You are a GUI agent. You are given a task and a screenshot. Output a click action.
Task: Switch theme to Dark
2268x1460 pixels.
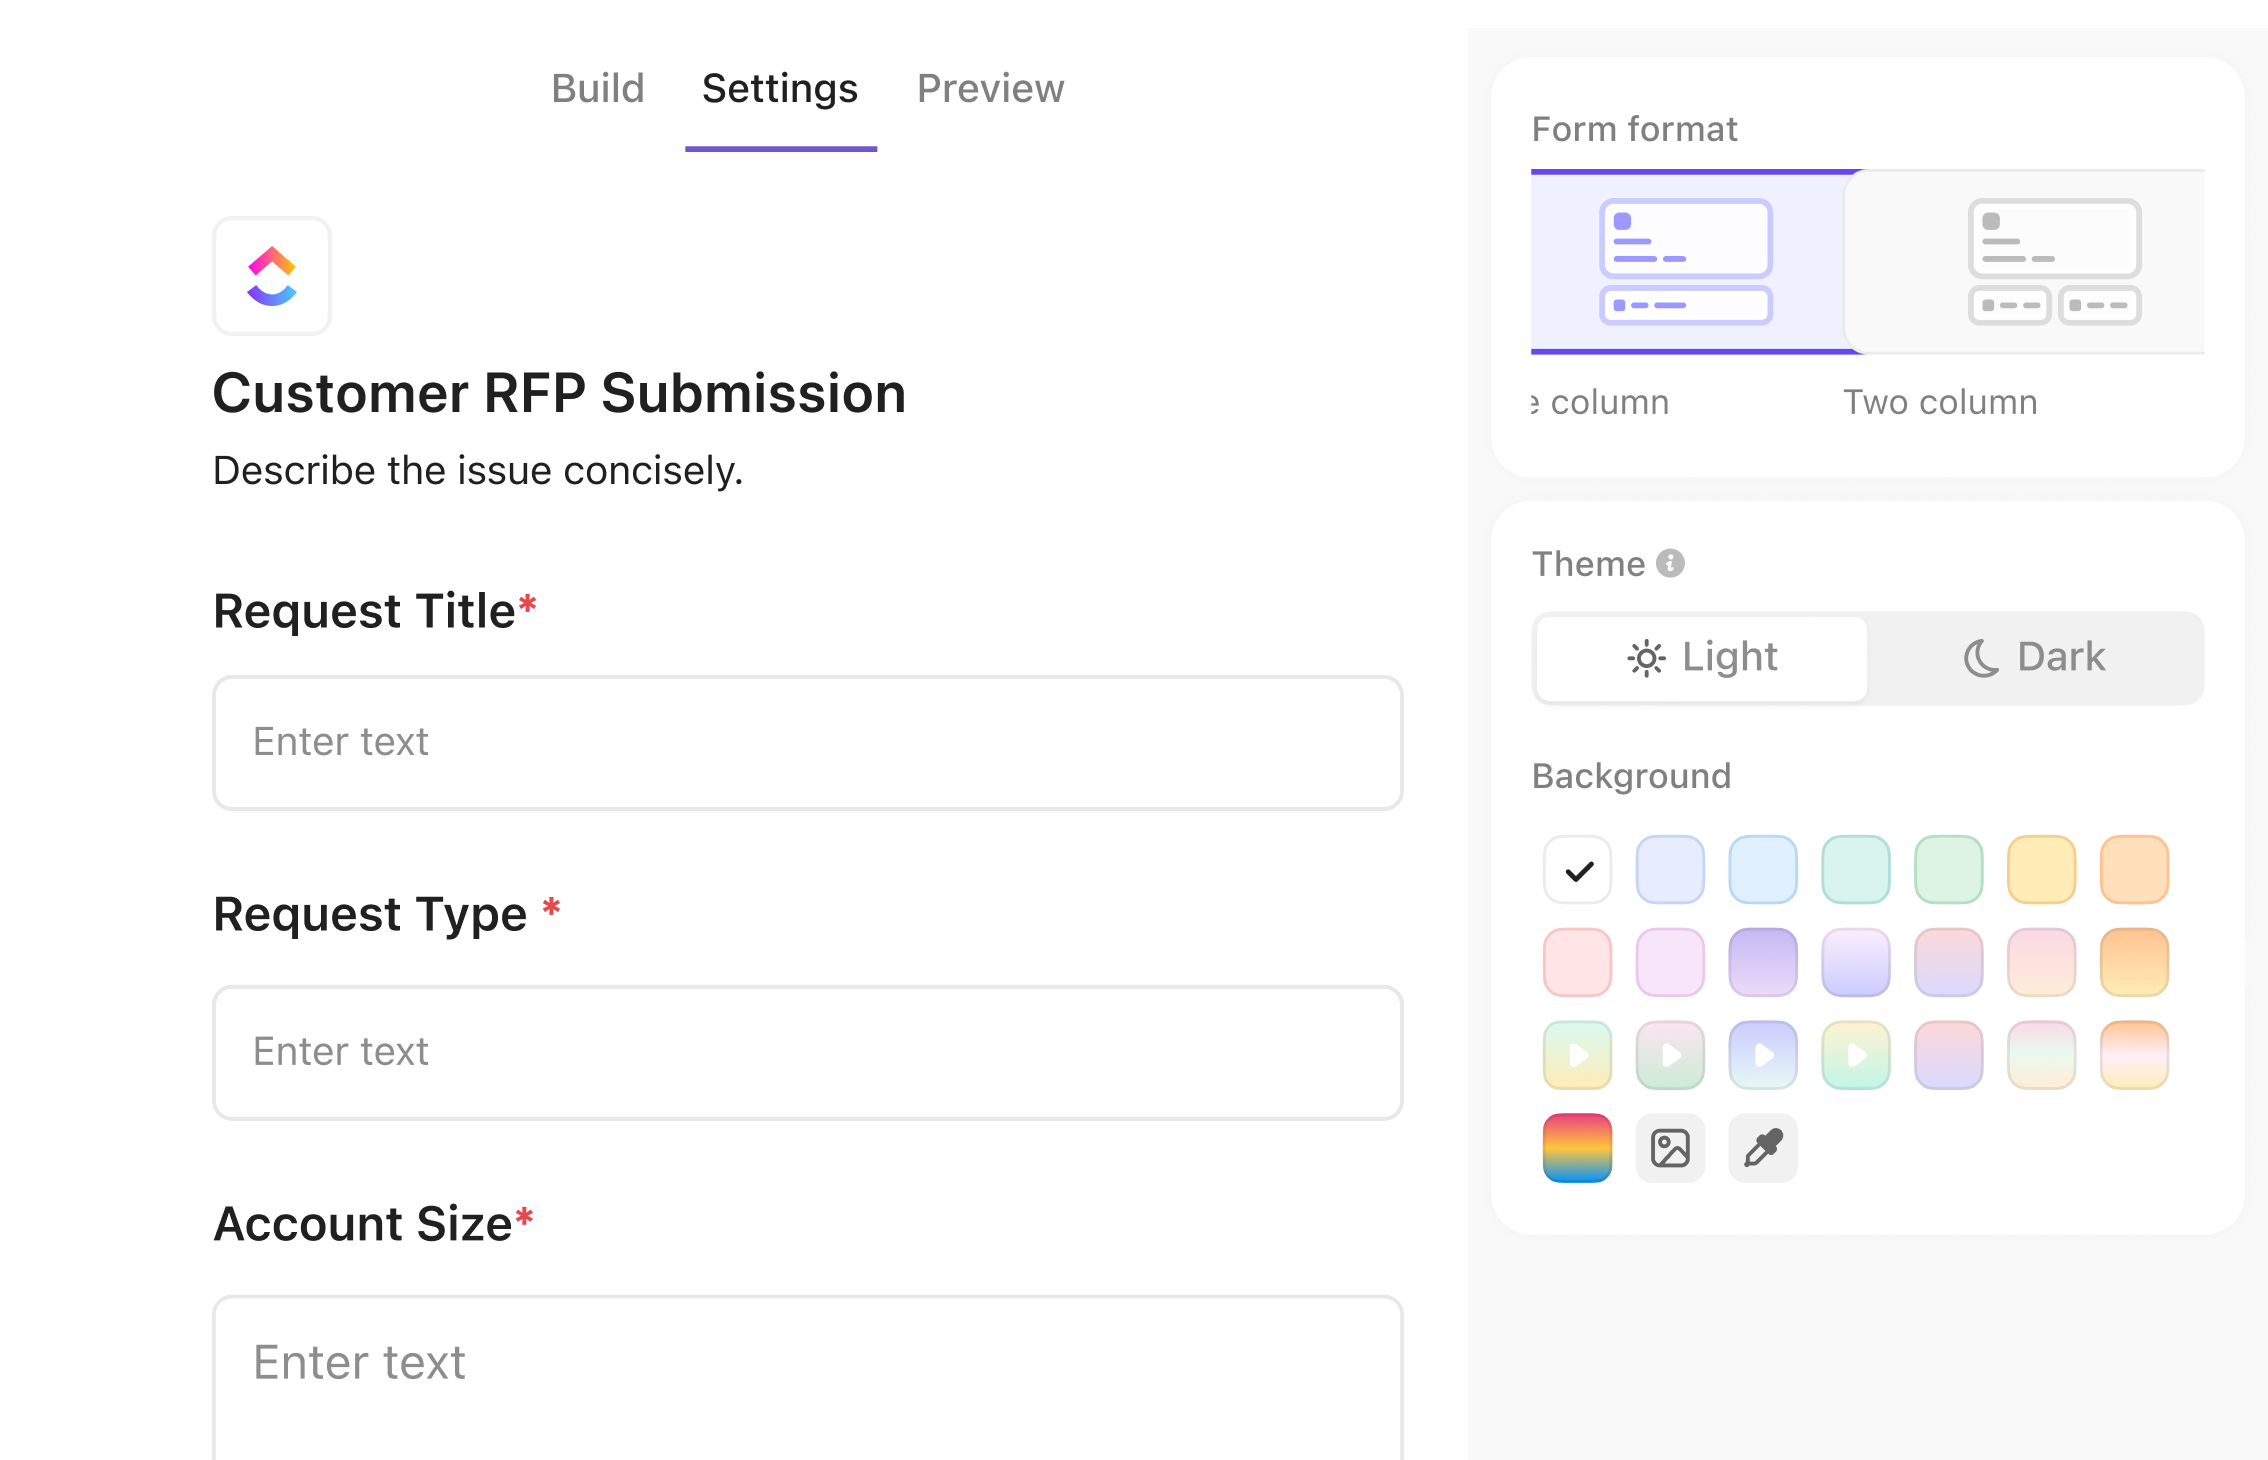pyautogui.click(x=2035, y=658)
